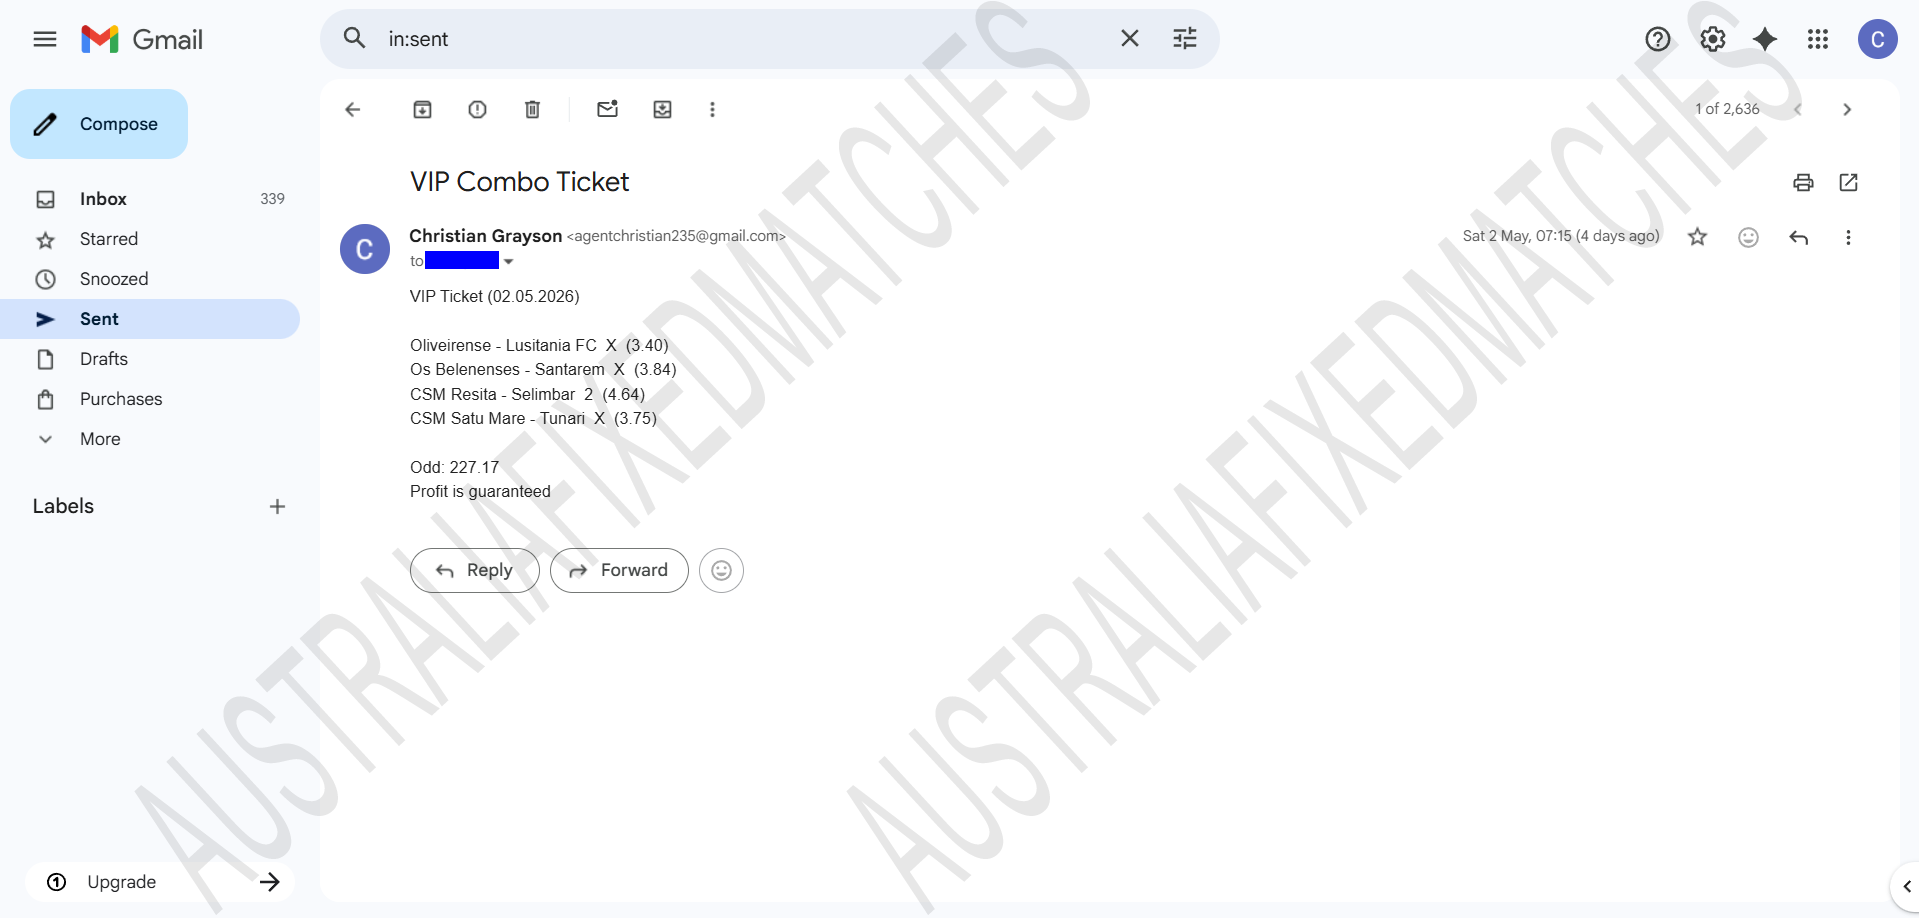Viewport: 1919px width, 918px height.
Task: Add emoji reaction next to Forward
Action: coord(721,570)
